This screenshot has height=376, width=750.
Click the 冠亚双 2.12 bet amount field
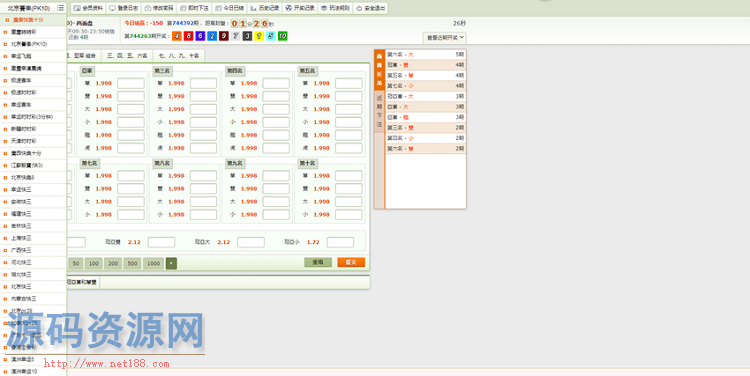161,243
